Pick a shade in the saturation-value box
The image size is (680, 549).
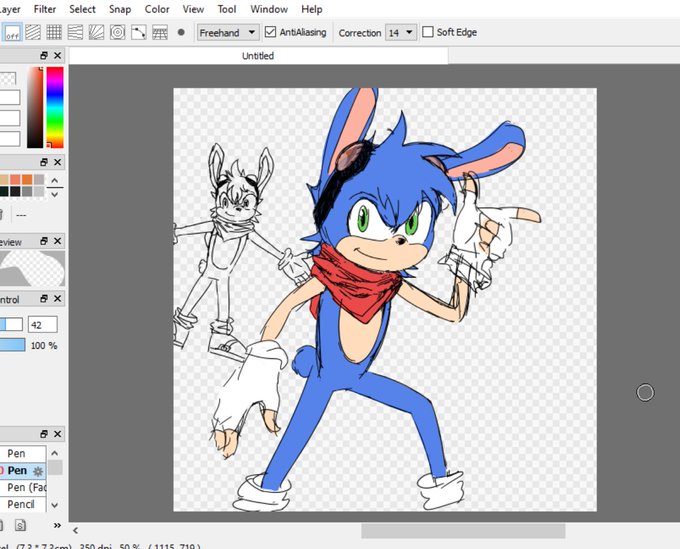(35, 107)
